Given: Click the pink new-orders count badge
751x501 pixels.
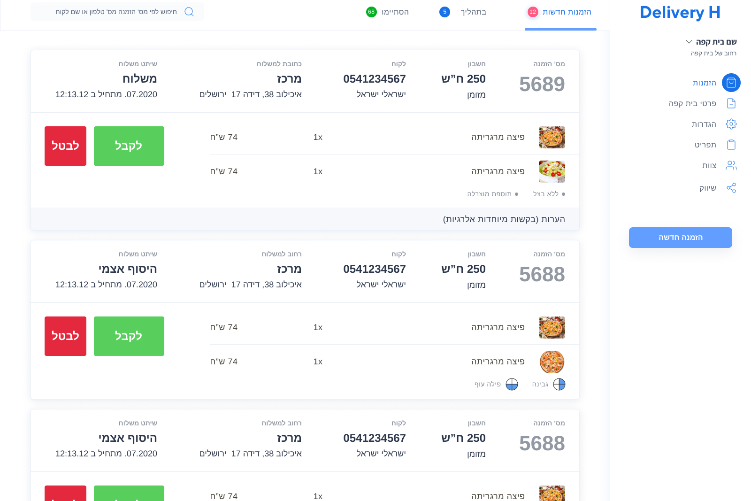Looking at the screenshot, I should point(533,12).
